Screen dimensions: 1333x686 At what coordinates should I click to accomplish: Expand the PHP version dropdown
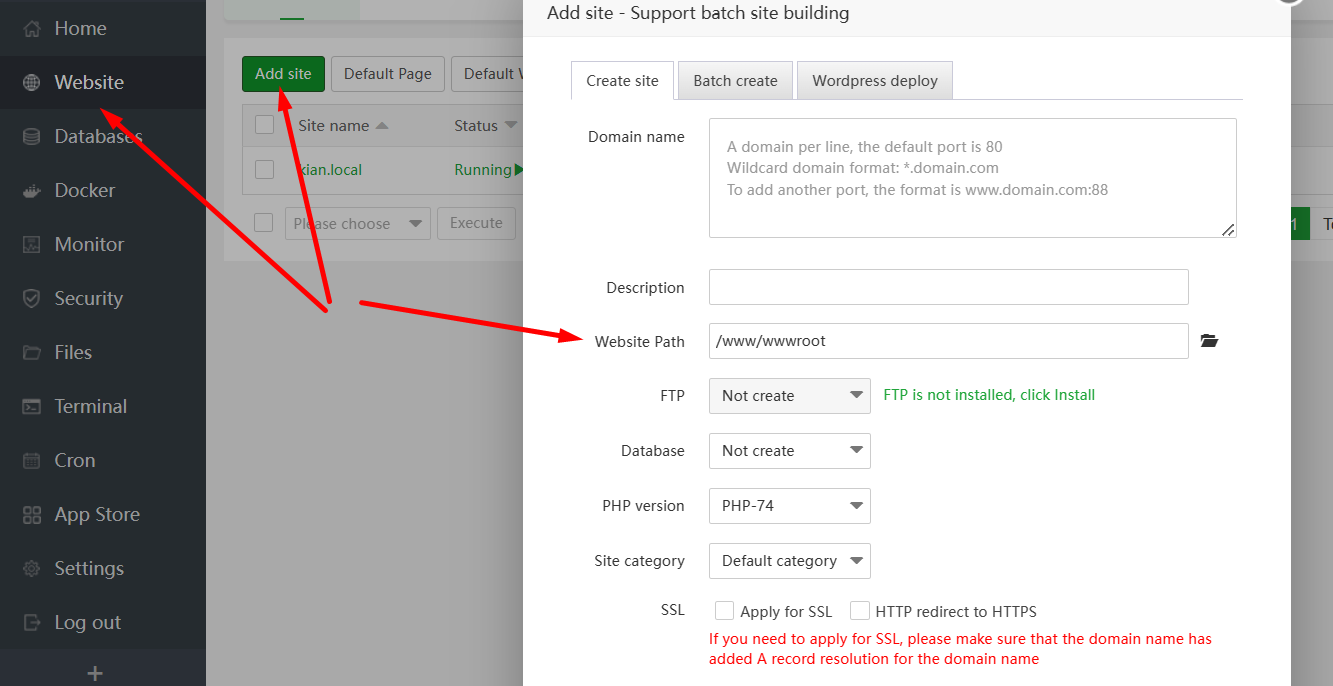[x=789, y=506]
